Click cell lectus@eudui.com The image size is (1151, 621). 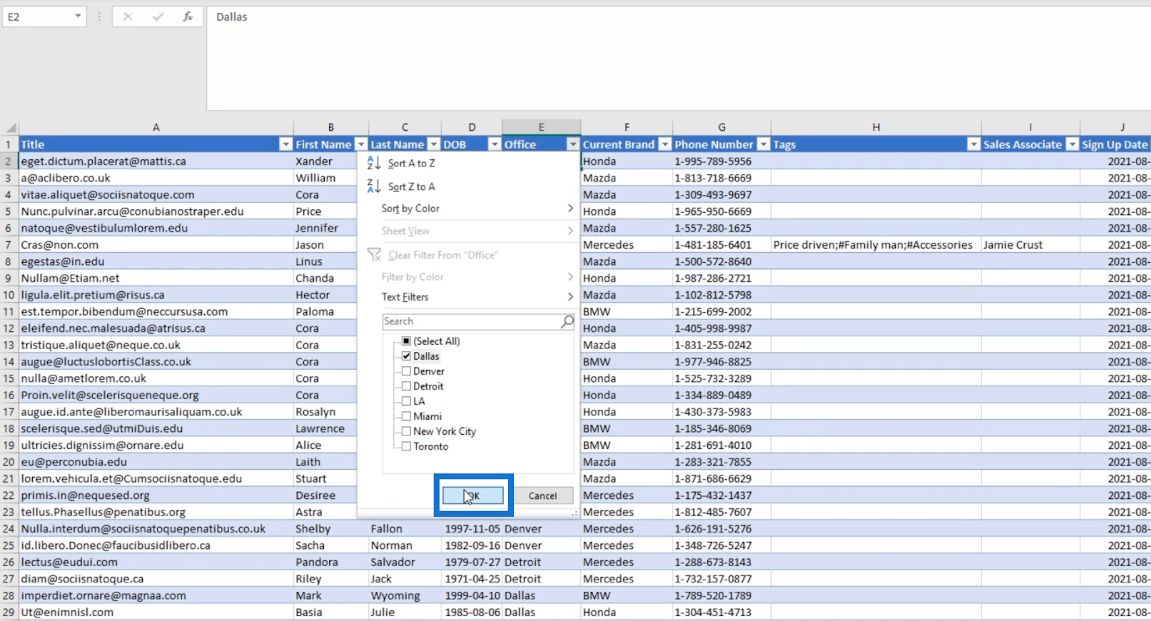(x=156, y=562)
